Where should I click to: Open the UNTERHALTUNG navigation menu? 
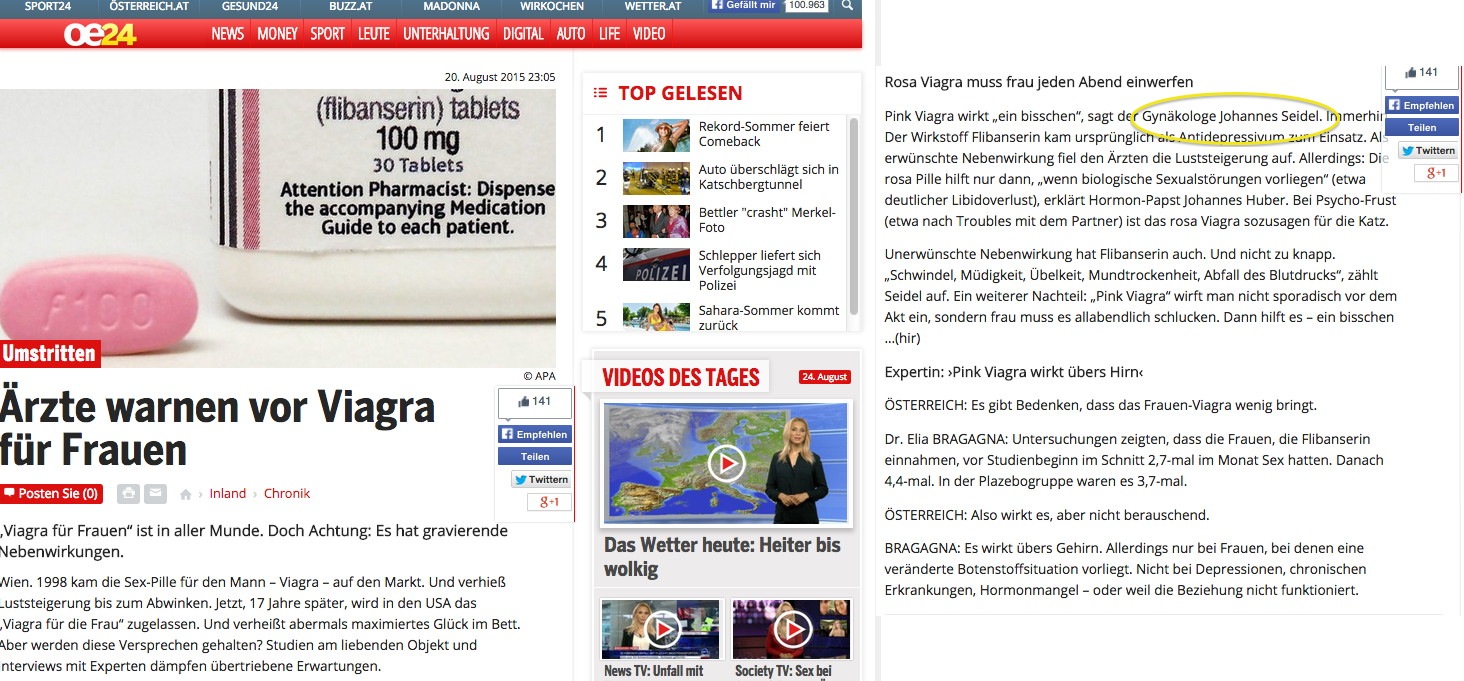[x=446, y=34]
